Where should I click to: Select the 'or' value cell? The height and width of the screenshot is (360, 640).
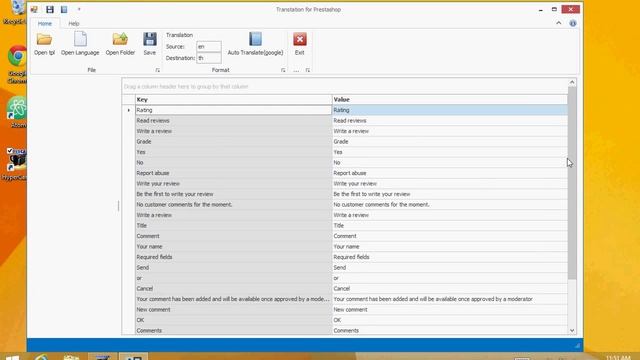click(x=449, y=278)
